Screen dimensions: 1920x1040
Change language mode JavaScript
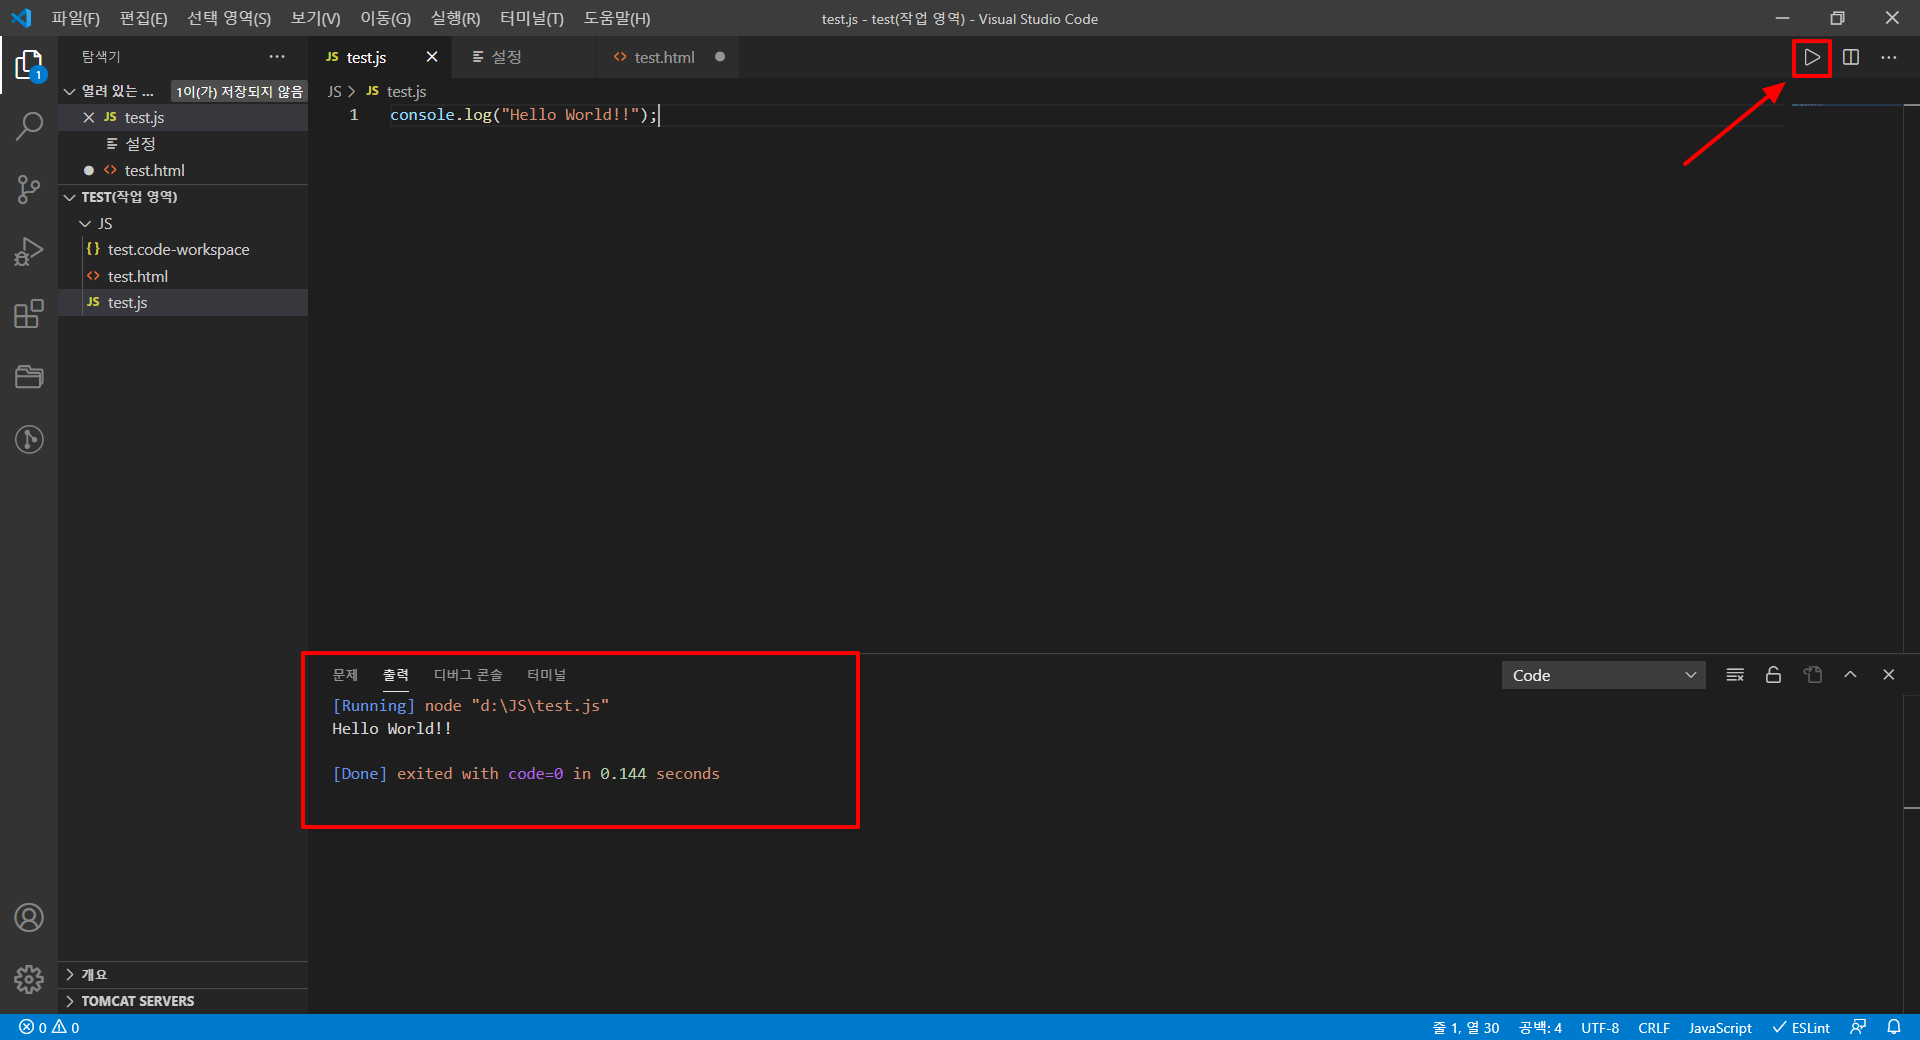click(x=1720, y=1027)
